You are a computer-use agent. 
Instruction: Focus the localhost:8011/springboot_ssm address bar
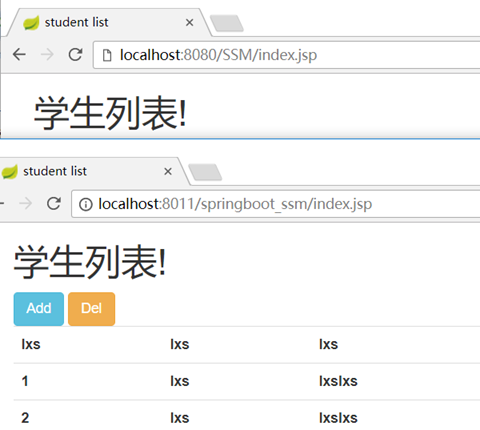tap(276, 204)
